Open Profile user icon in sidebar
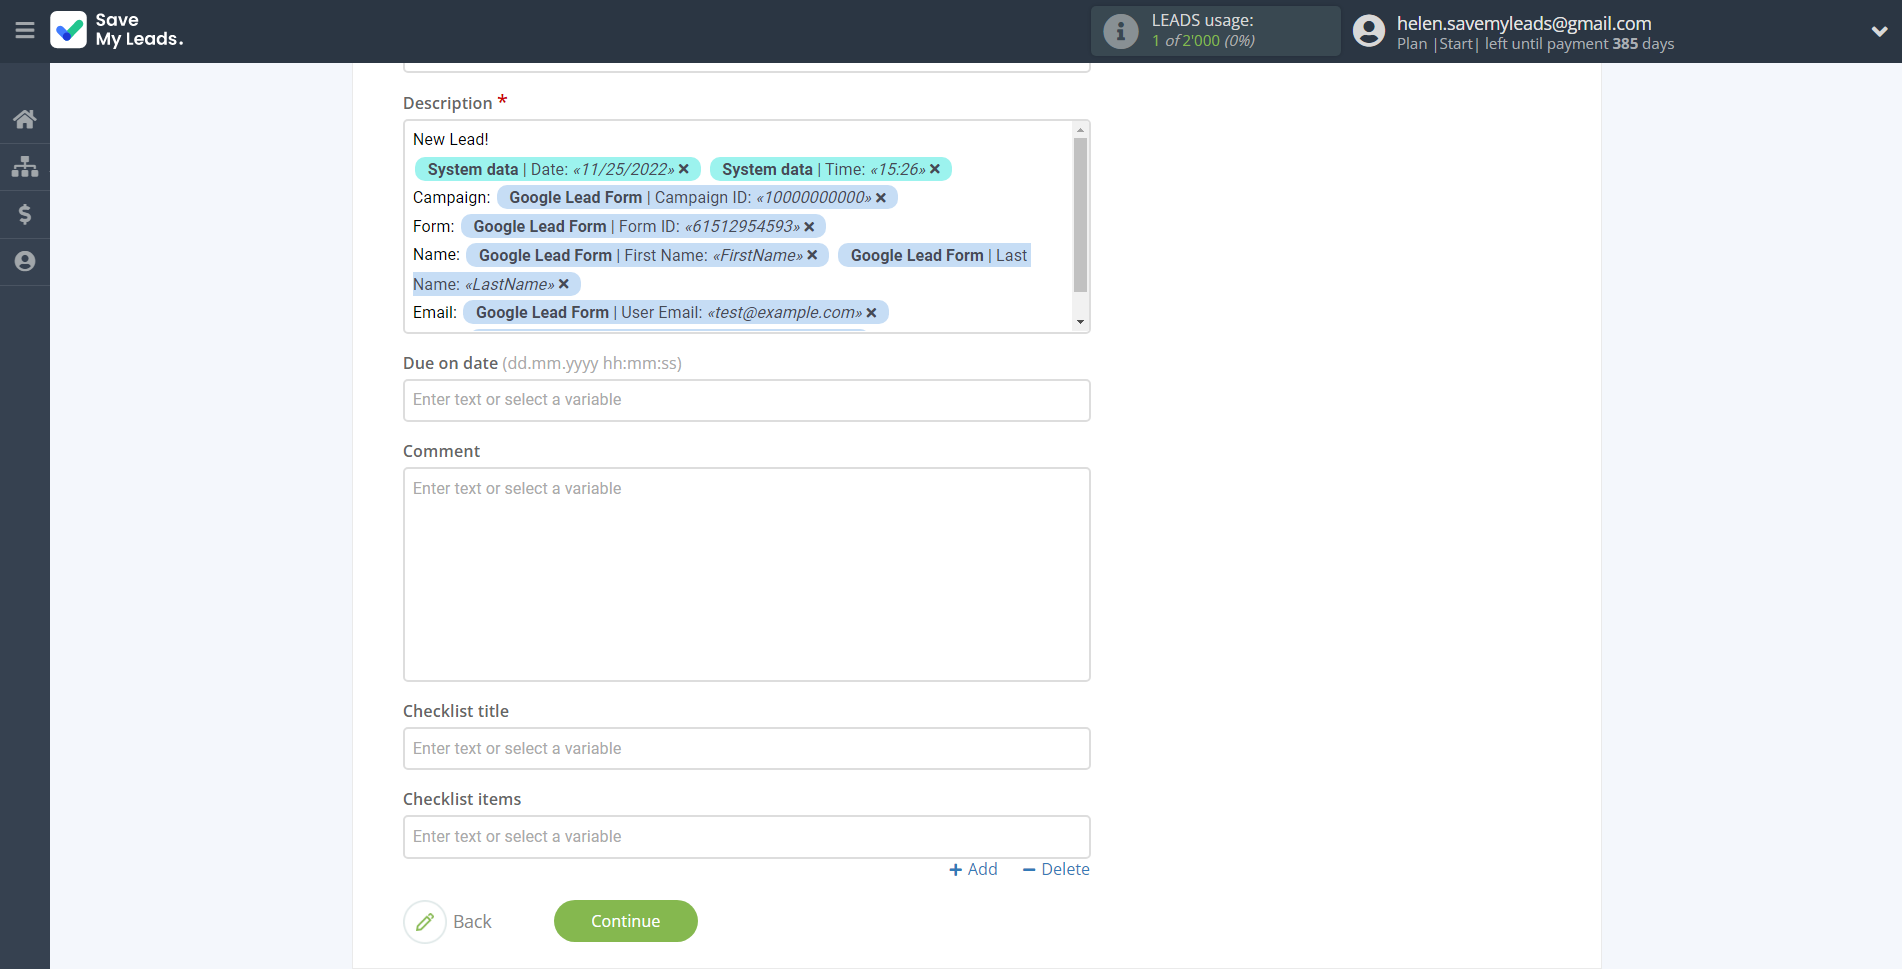1902x969 pixels. point(25,261)
